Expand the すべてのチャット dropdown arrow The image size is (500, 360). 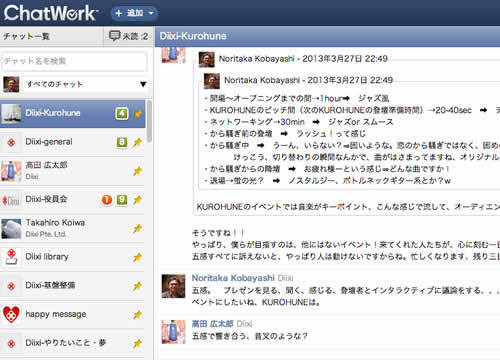tap(143, 84)
